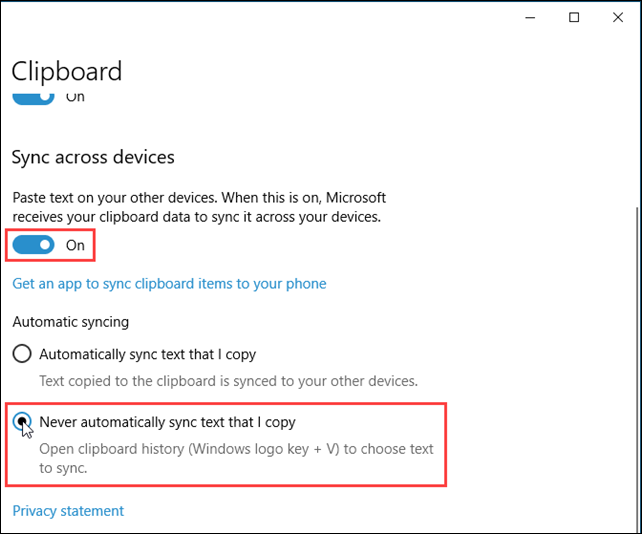The width and height of the screenshot is (642, 534).
Task: Open the Privacy statement link
Action: click(x=68, y=511)
